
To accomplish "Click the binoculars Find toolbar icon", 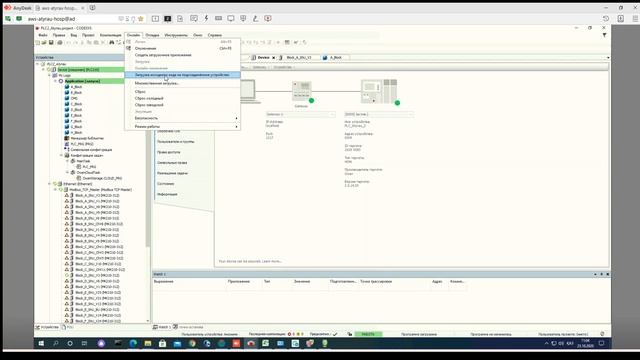I will (x=111, y=42).
